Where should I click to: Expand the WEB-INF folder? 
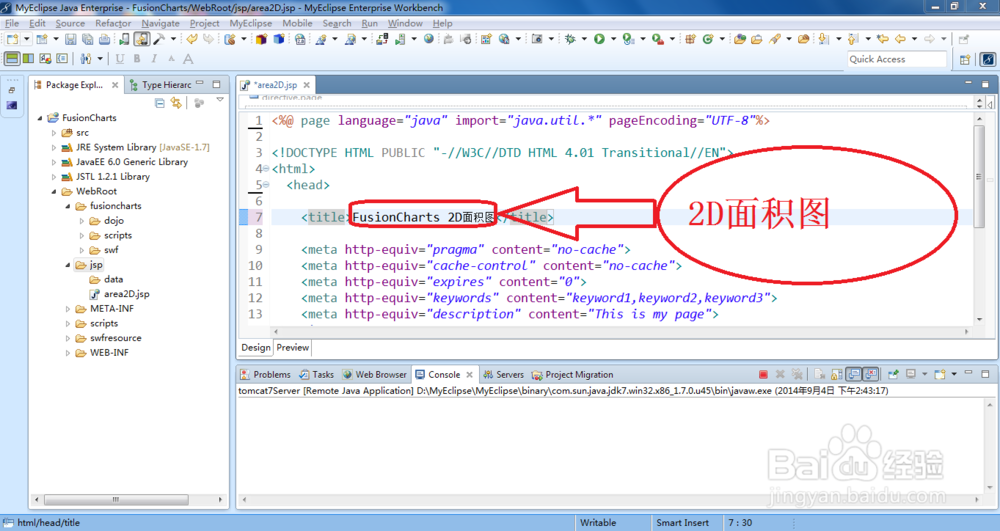tap(68, 353)
